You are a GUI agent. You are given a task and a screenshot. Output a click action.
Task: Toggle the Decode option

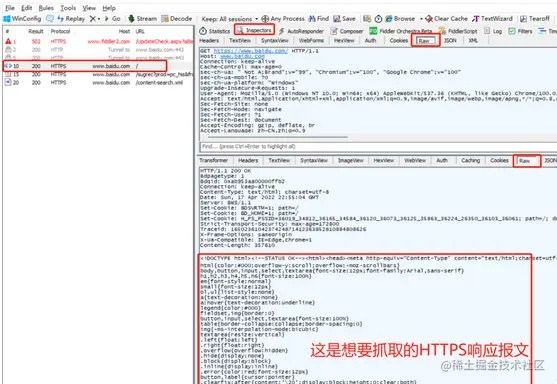coord(177,18)
